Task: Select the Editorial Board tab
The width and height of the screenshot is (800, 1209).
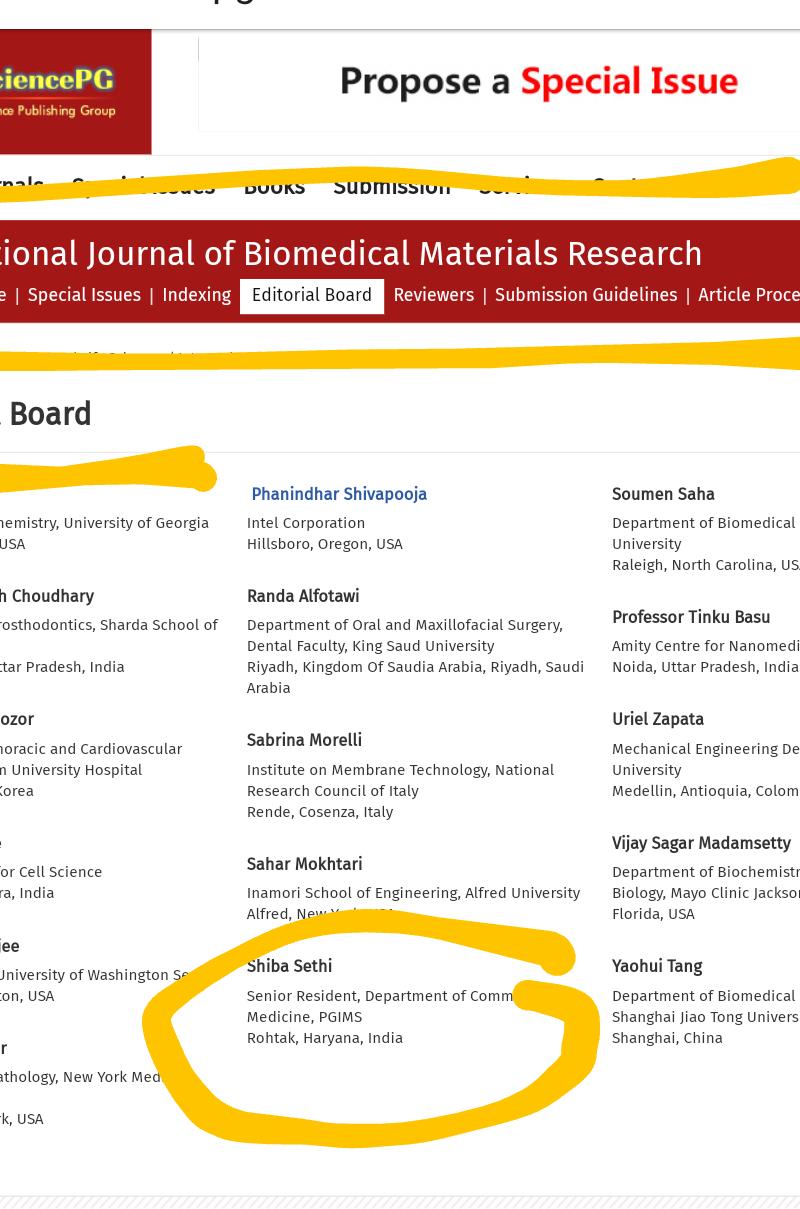Action: pos(312,296)
